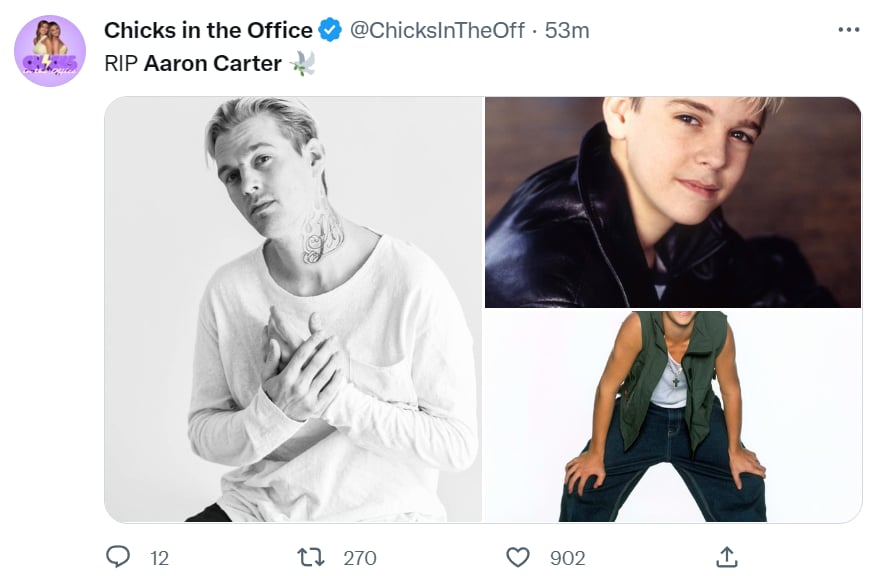This screenshot has height=576, width=877.
Task: Click the blue verified badge
Action: tap(330, 30)
